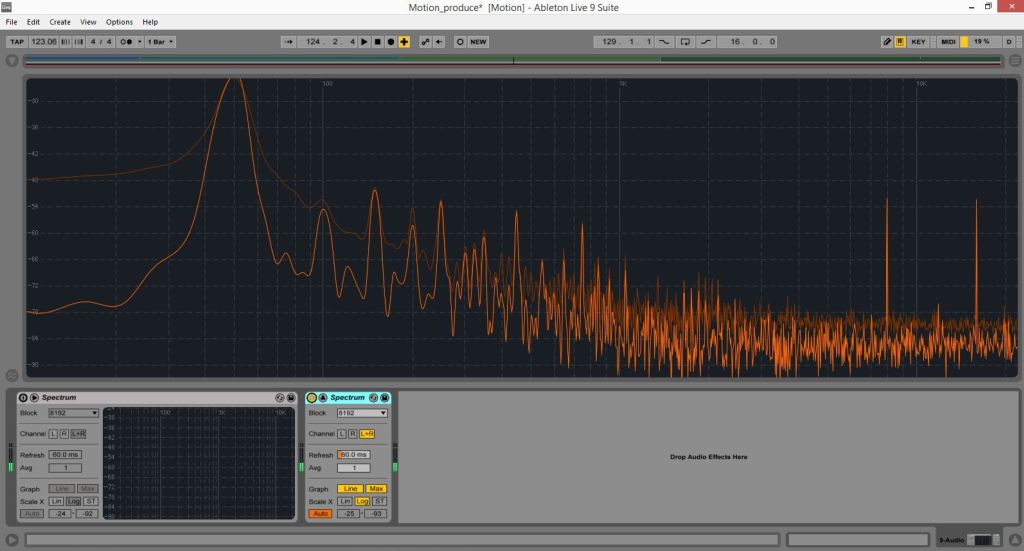Click the TAP tempo button
1024x551 pixels.
point(17,42)
